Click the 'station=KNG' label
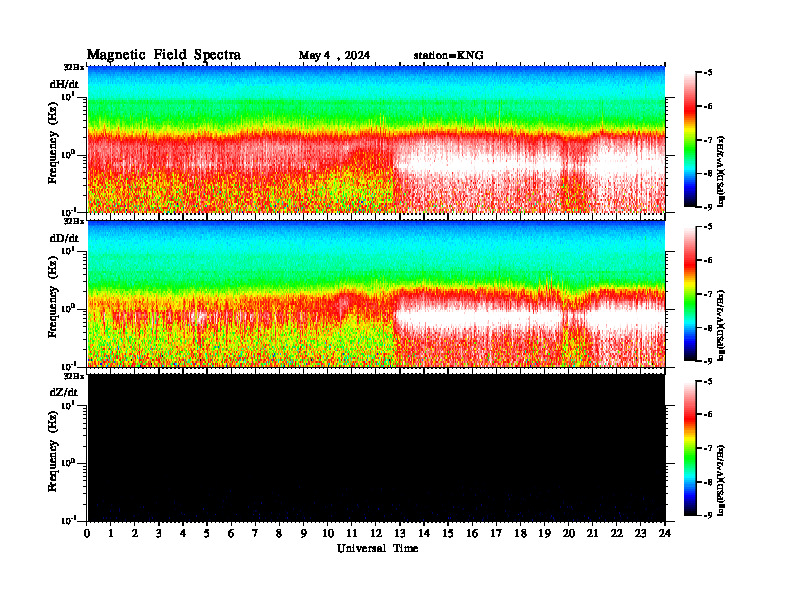The image size is (792, 612). [x=448, y=56]
